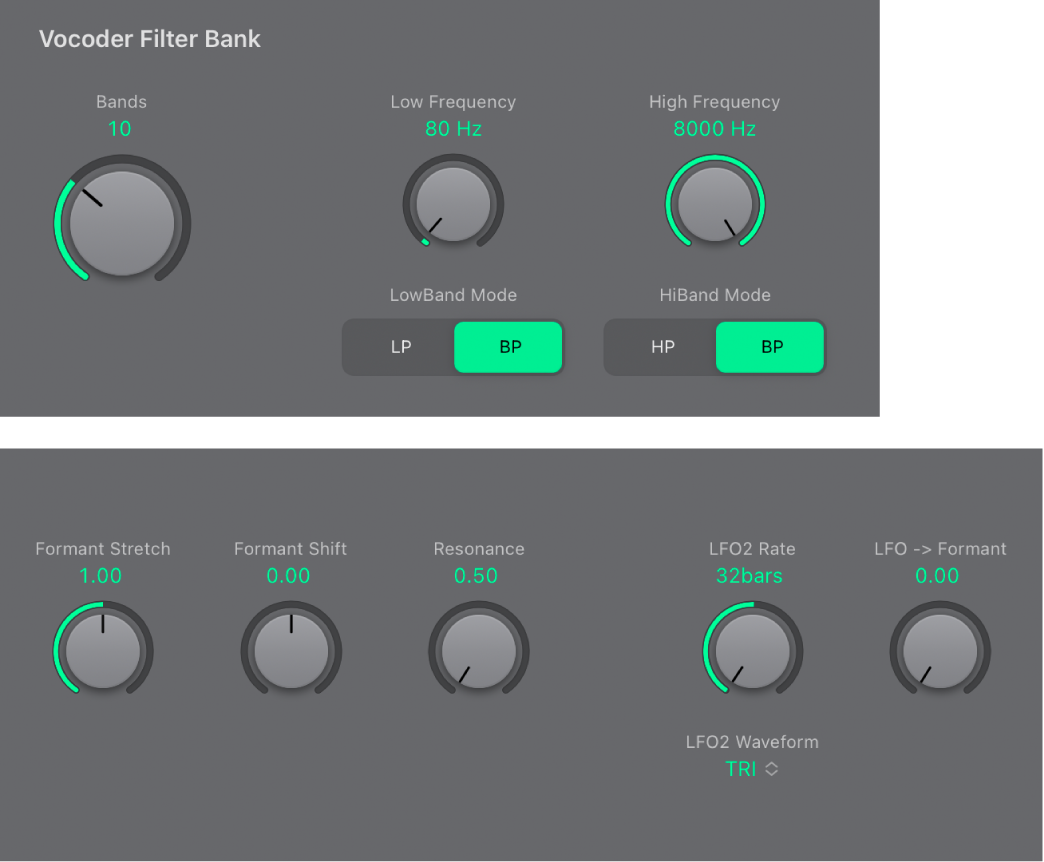
Task: Open the LFO2 Waveform TRI dropdown
Action: click(x=751, y=769)
